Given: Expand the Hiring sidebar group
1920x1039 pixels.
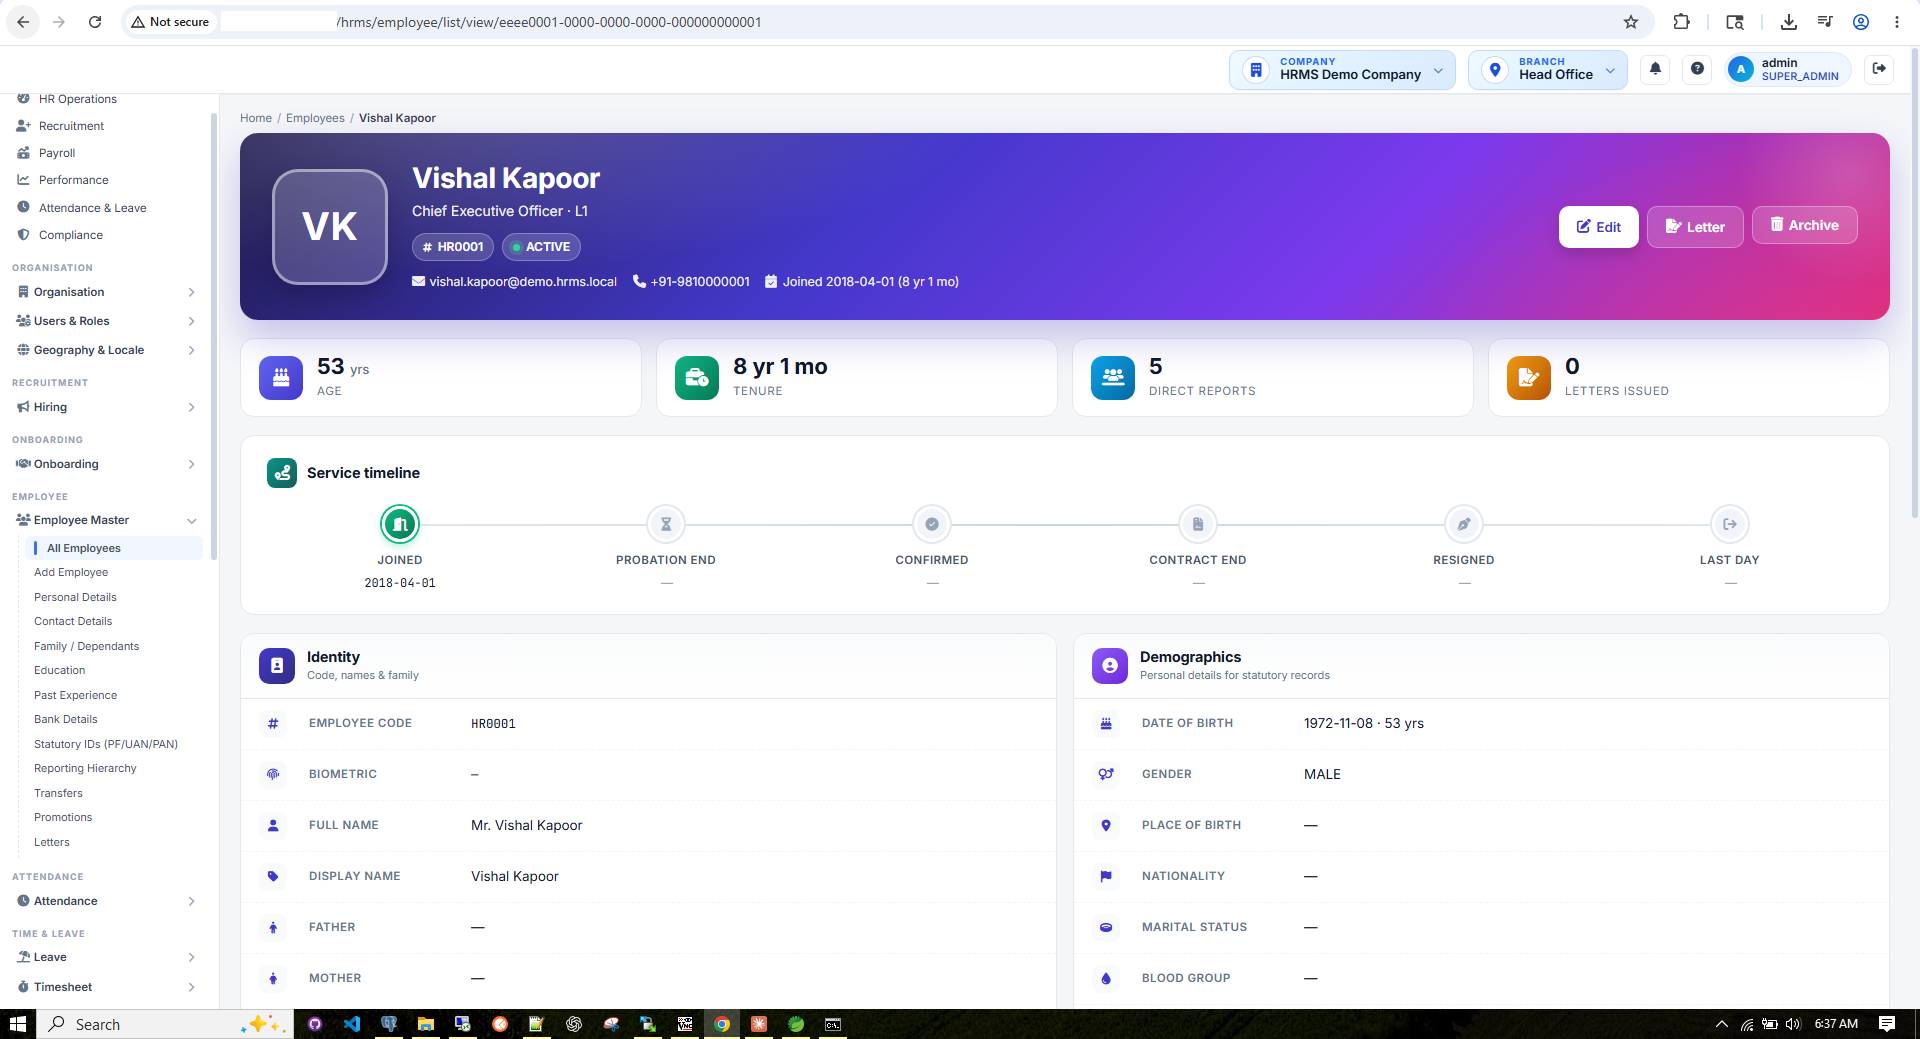Looking at the screenshot, I should (105, 407).
